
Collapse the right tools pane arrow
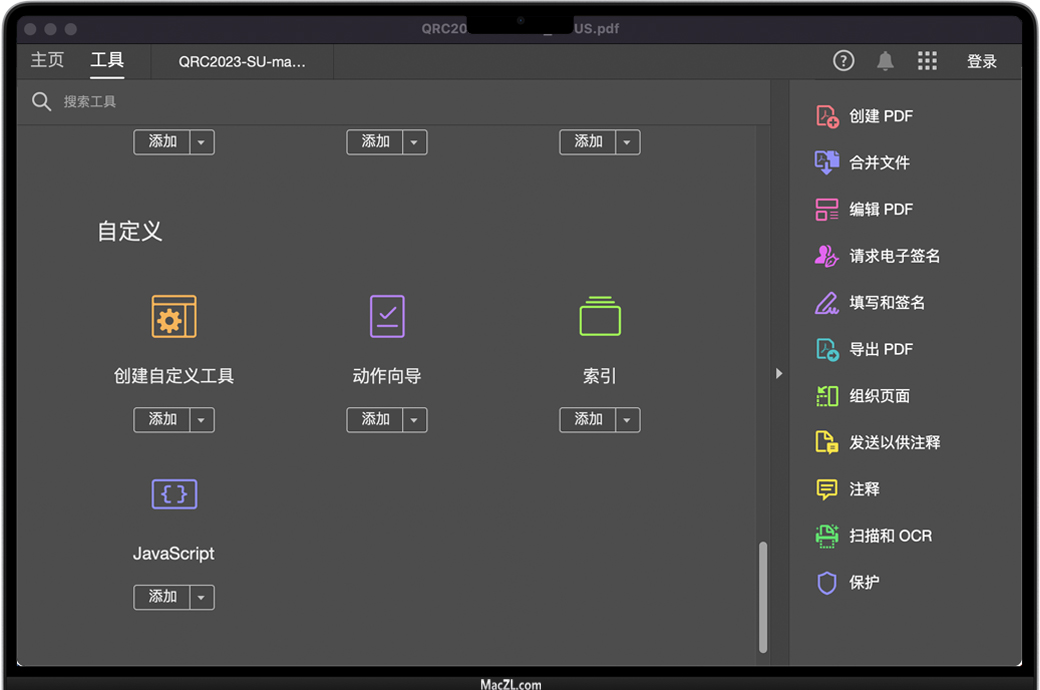tap(779, 373)
